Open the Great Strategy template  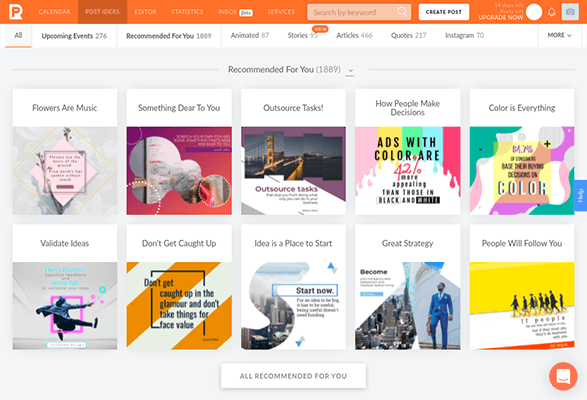pyautogui.click(x=408, y=287)
